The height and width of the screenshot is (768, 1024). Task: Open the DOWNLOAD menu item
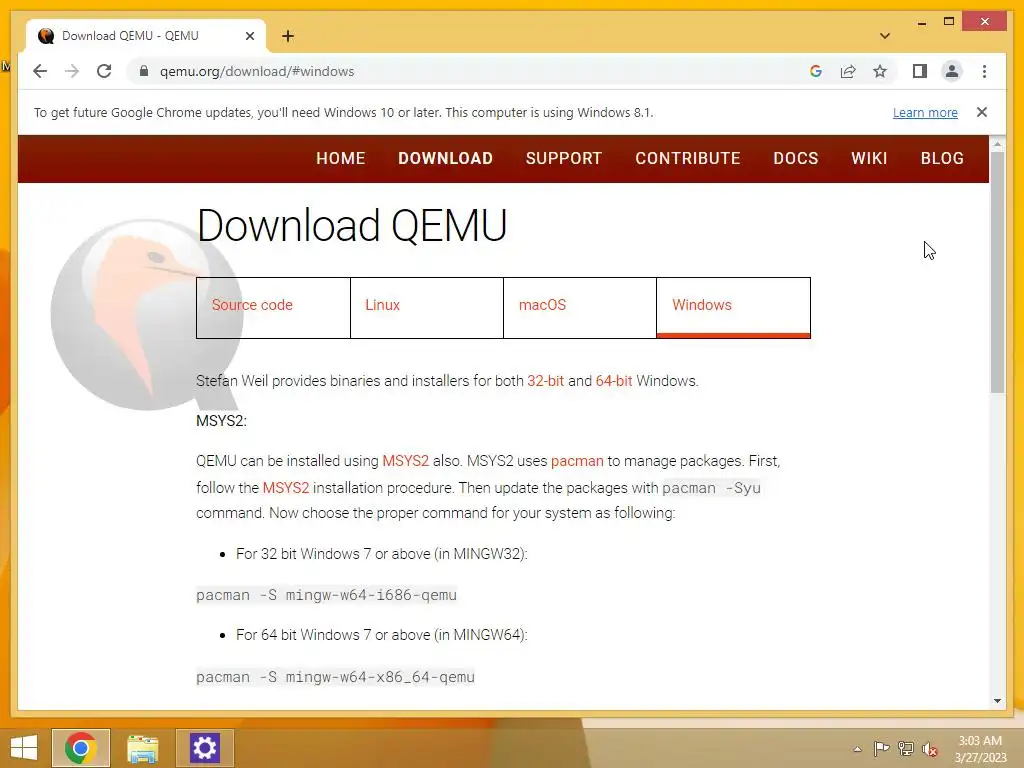[x=445, y=159]
